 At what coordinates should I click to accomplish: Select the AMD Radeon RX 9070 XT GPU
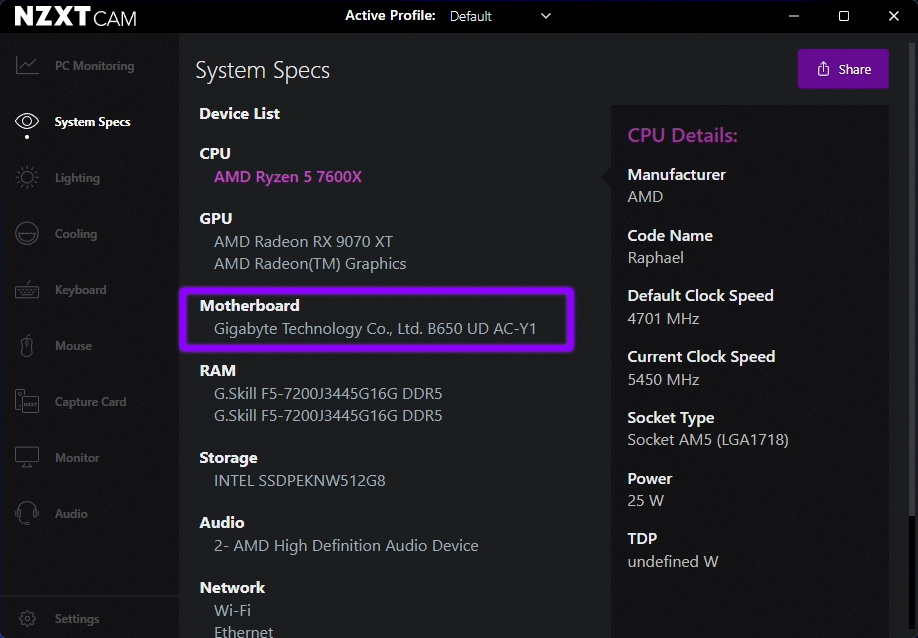[302, 241]
